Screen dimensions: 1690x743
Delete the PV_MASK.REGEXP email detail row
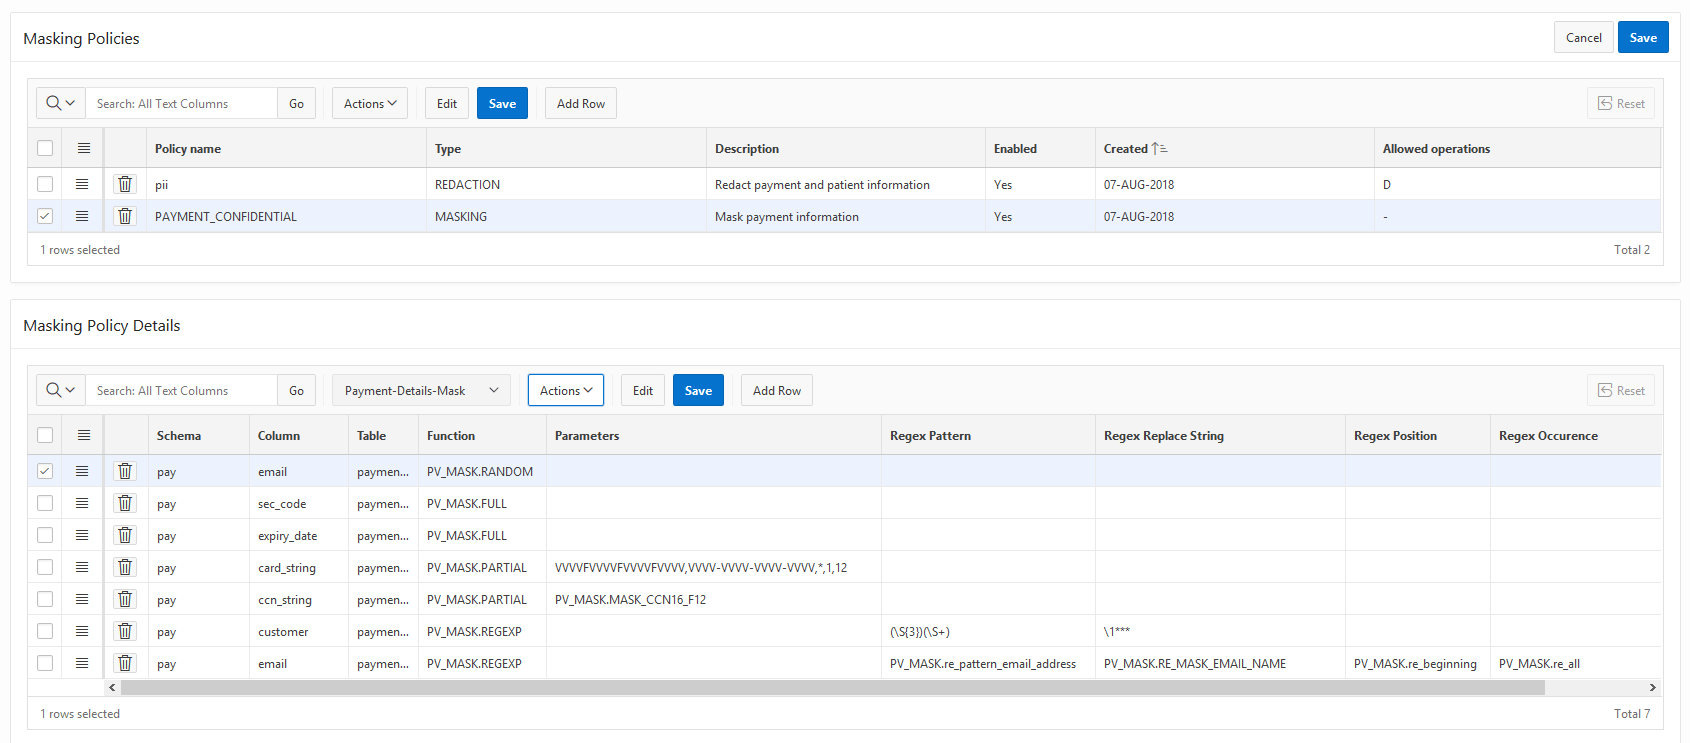pyautogui.click(x=125, y=663)
